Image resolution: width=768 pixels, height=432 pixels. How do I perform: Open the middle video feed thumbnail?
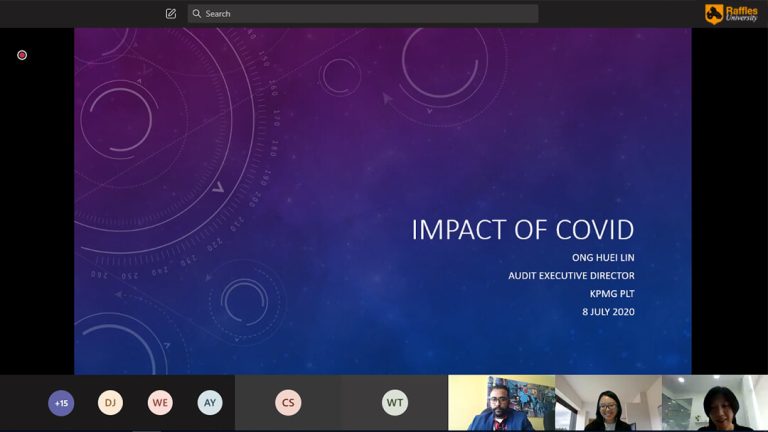click(x=607, y=404)
